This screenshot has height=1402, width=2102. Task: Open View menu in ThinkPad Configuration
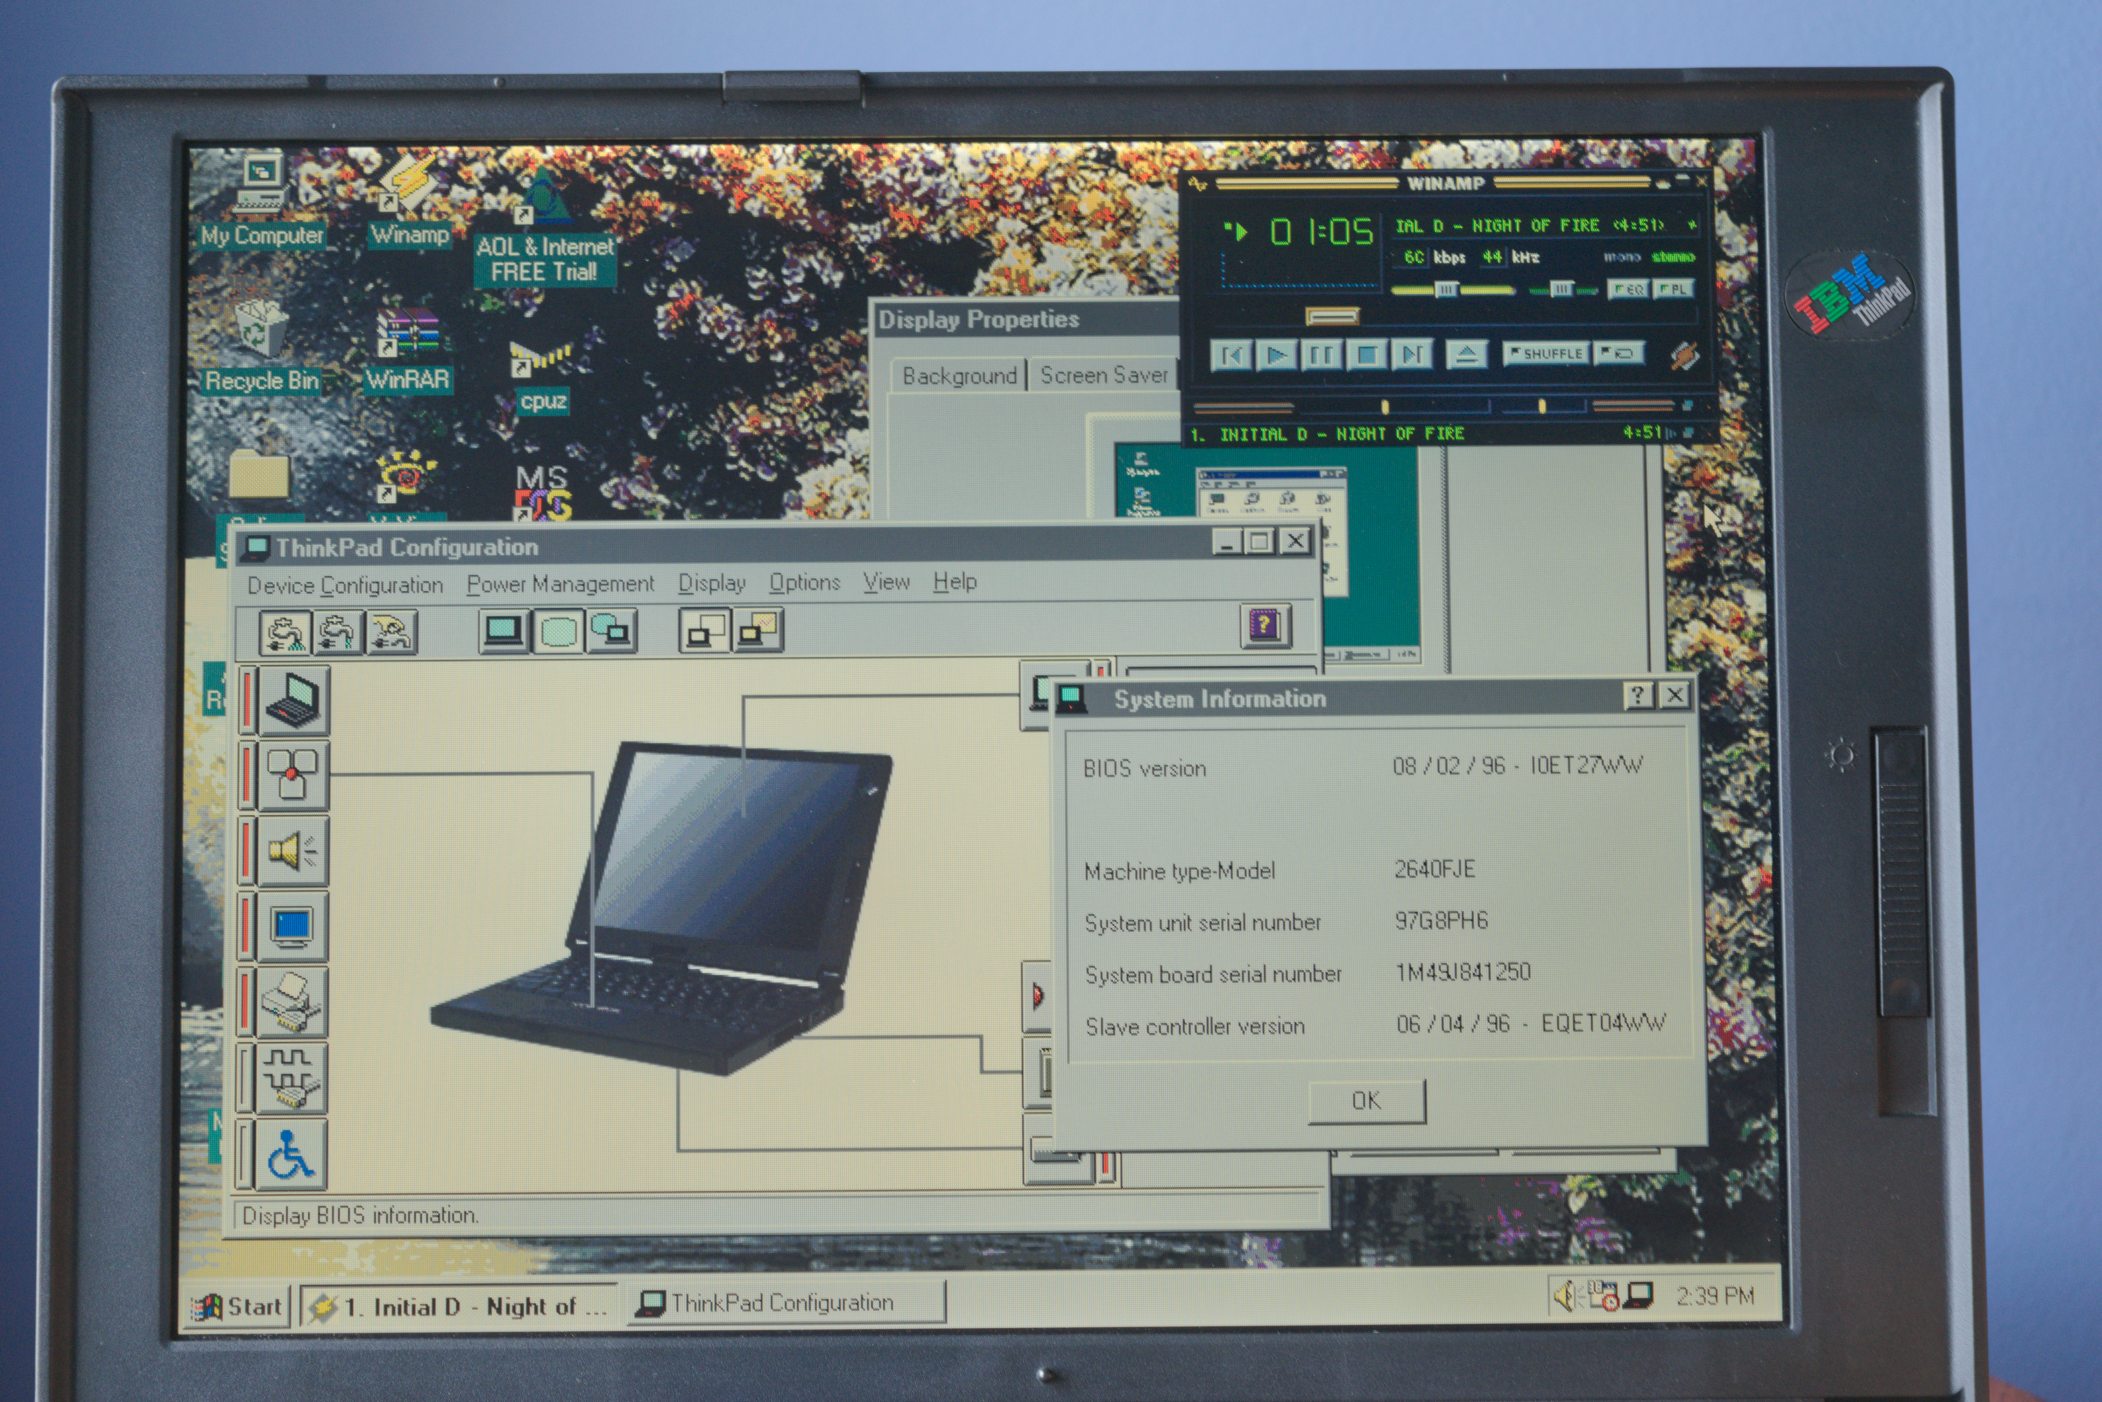[x=887, y=581]
